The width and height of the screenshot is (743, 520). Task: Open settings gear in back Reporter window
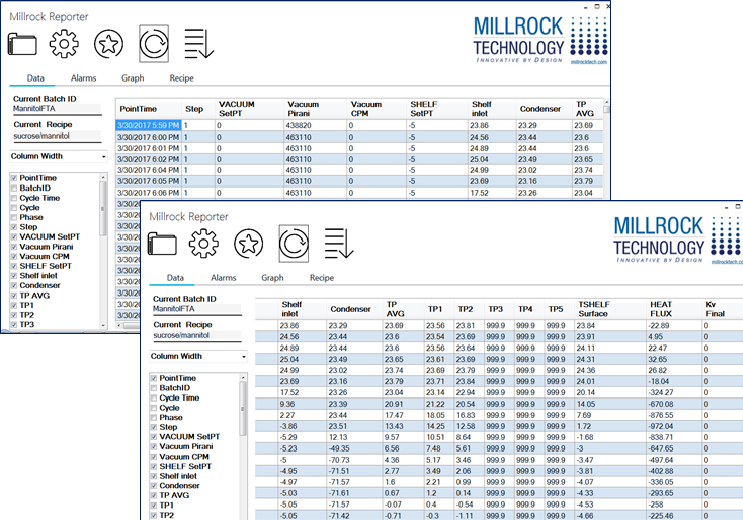pyautogui.click(x=64, y=44)
